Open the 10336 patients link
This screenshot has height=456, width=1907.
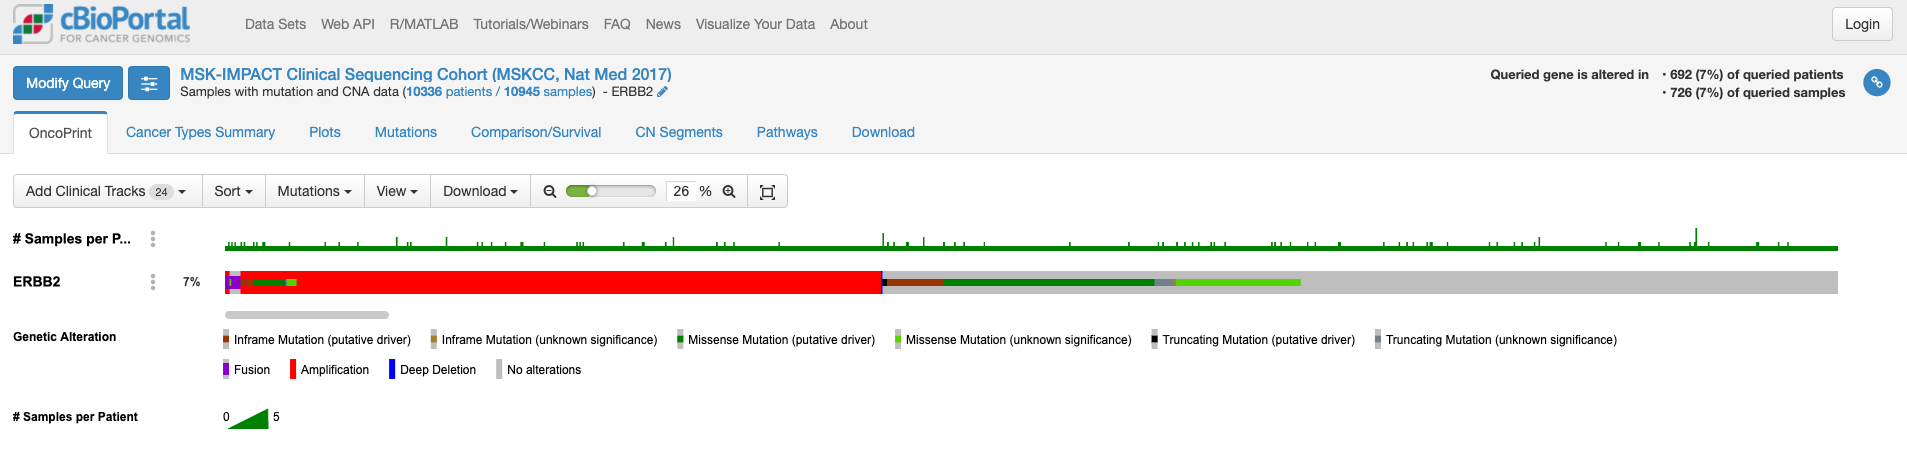[x=449, y=92]
